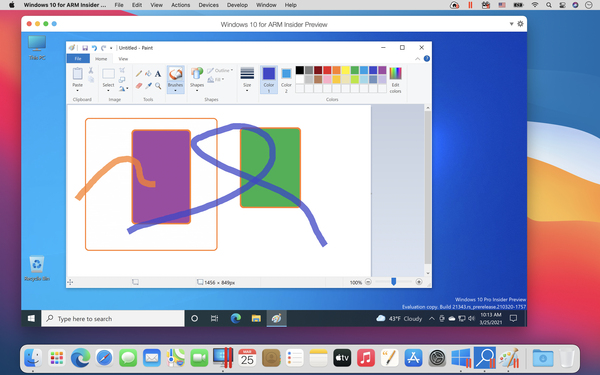600x375 pixels.
Task: Select the Fill with color bucket tool
Action: [x=148, y=73]
